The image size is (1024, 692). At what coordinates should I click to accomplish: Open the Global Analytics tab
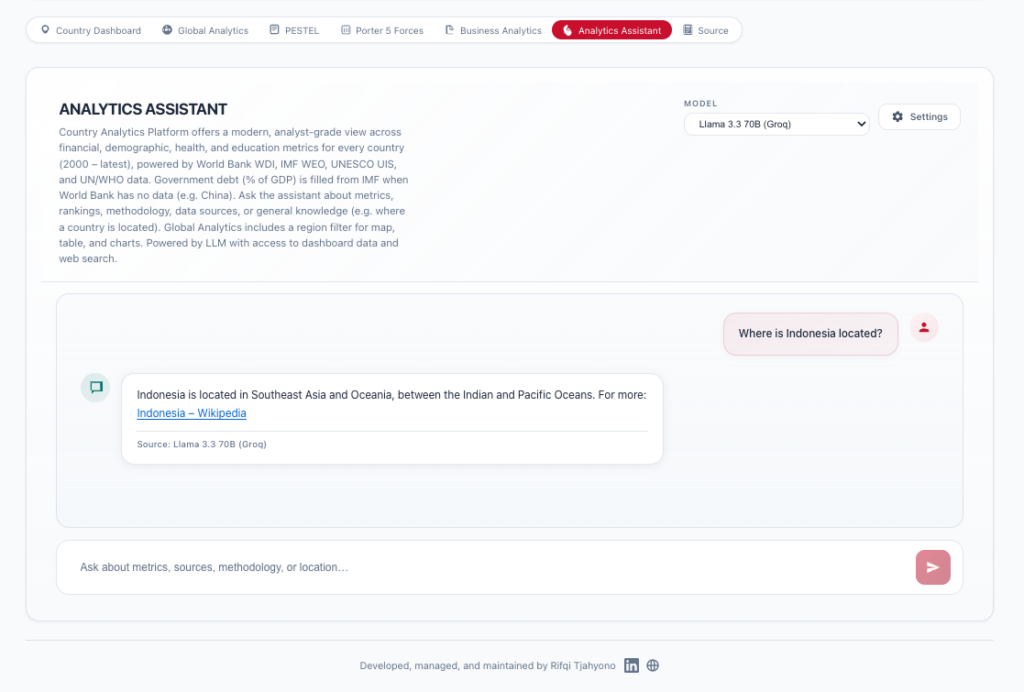pyautogui.click(x=205, y=31)
